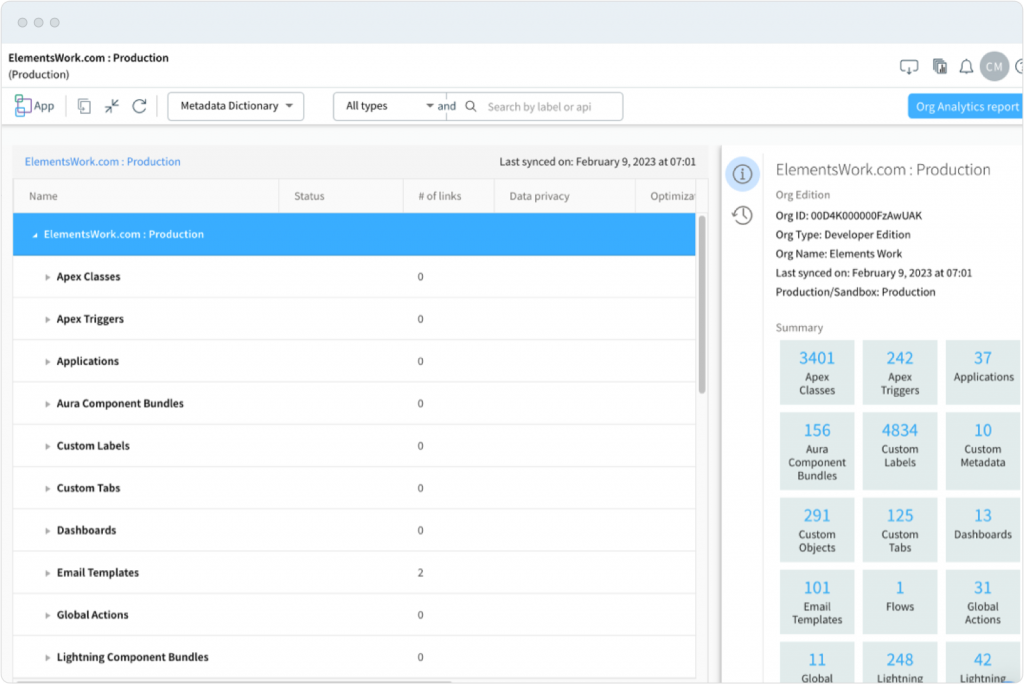Click the refresh icon in toolbar
Image resolution: width=1024 pixels, height=684 pixels.
[140, 106]
